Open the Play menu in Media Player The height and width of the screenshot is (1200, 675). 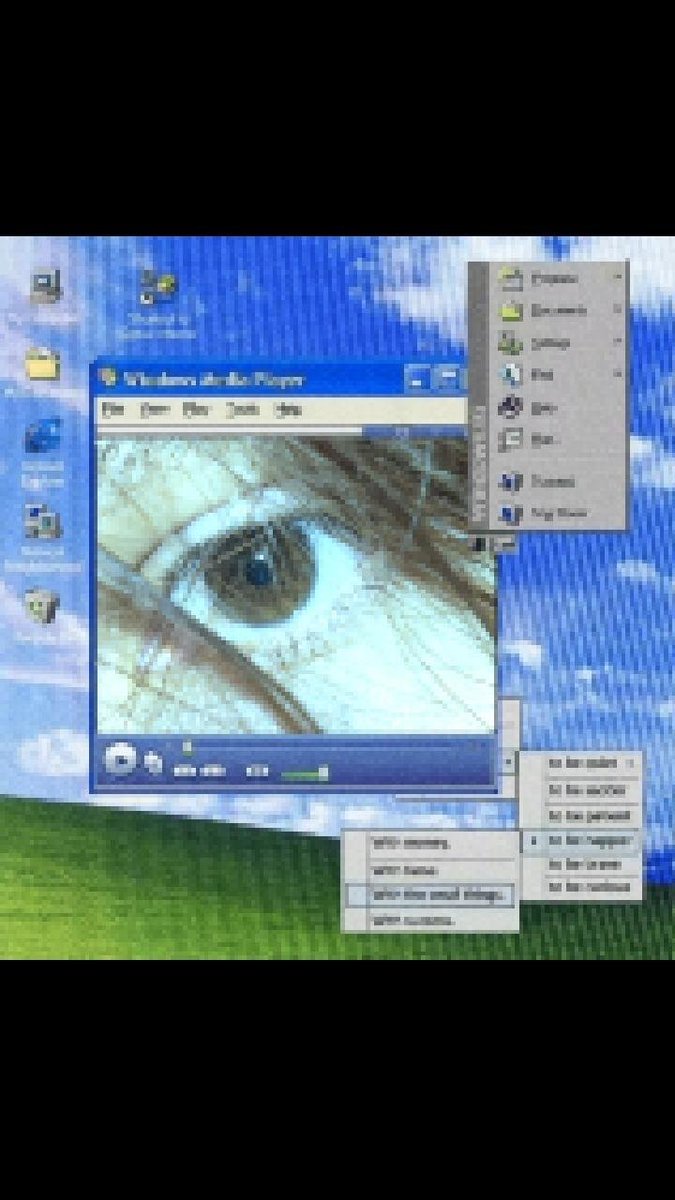tap(195, 410)
